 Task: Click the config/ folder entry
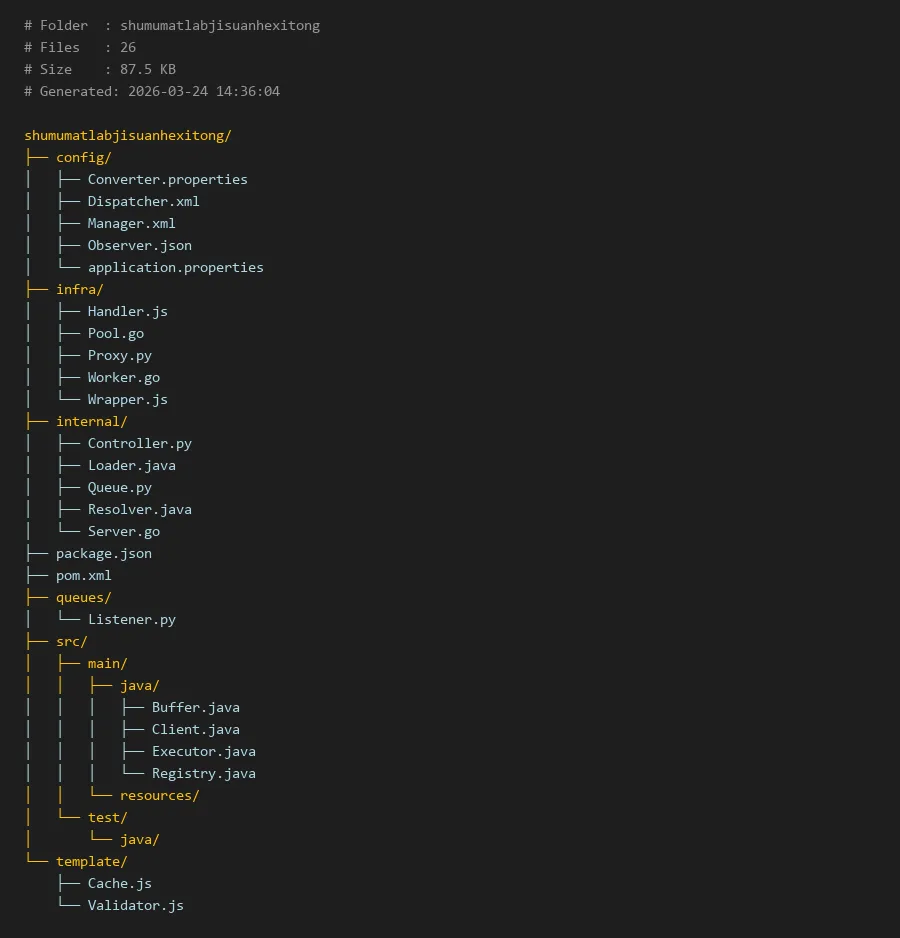pos(83,157)
